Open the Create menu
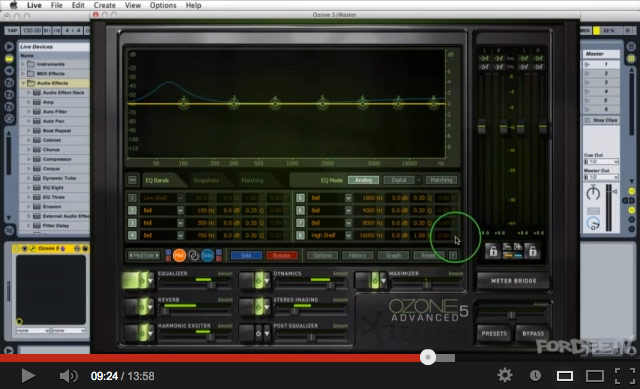 (104, 5)
